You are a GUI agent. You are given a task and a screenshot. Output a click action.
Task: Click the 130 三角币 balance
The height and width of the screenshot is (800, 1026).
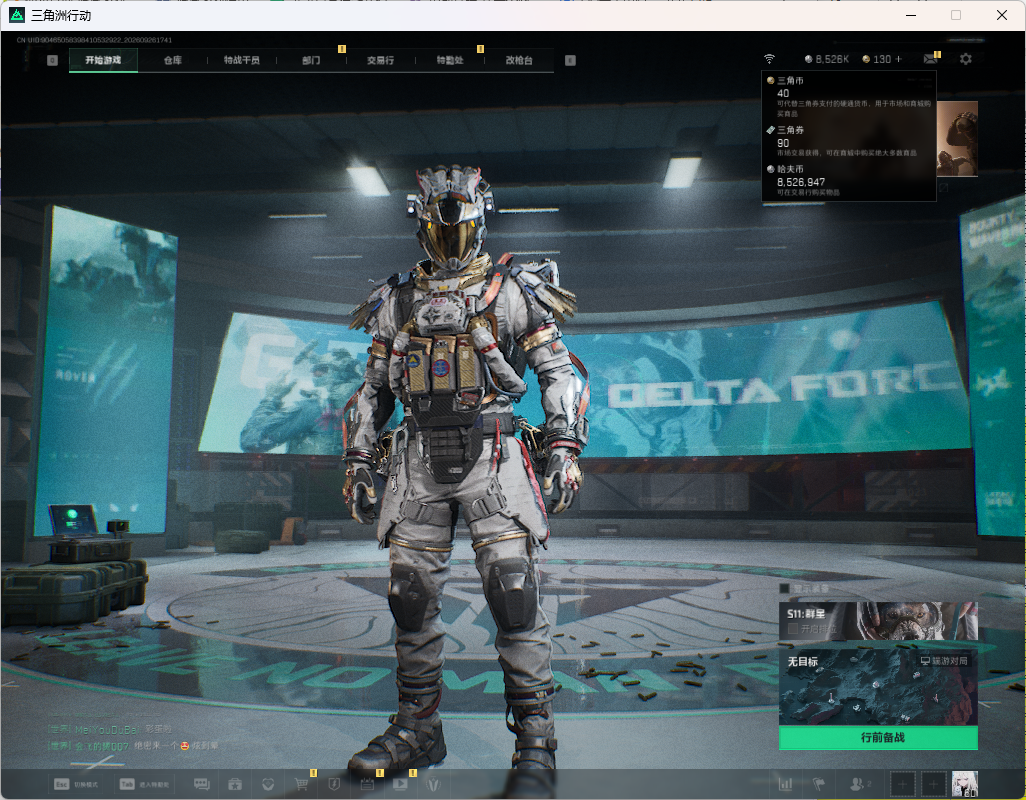click(x=877, y=59)
